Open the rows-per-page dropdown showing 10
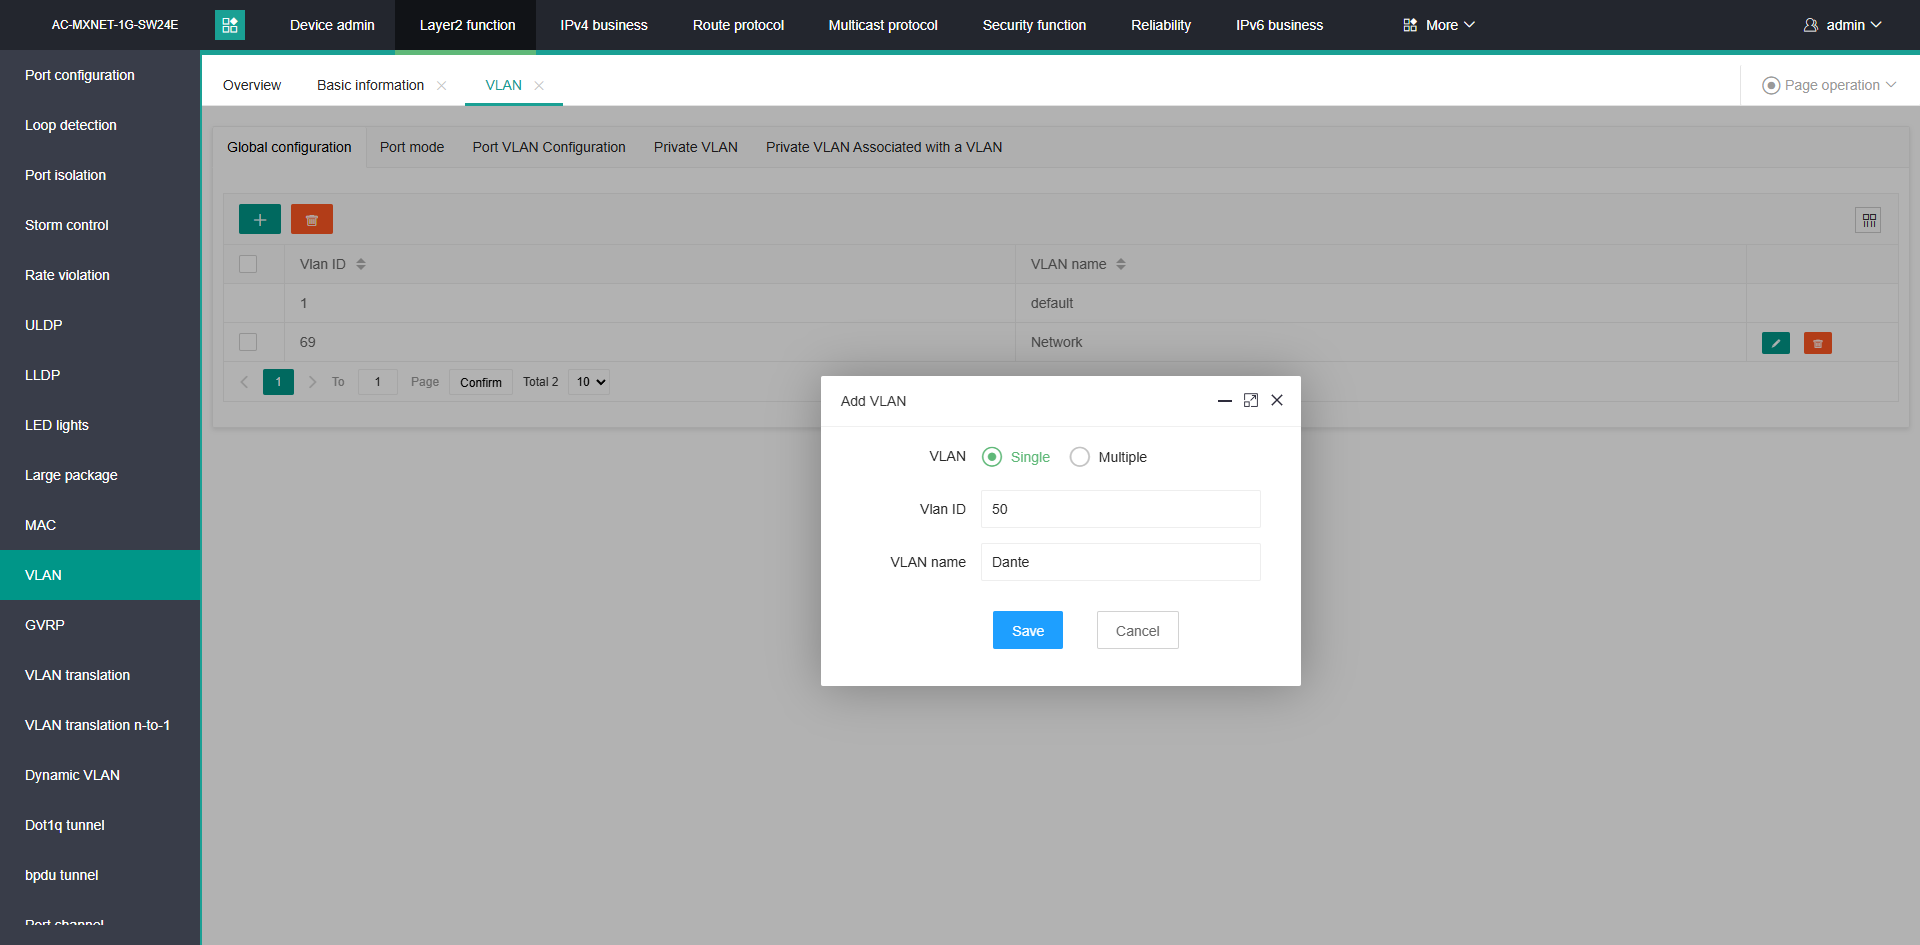Image resolution: width=1920 pixels, height=945 pixels. (589, 382)
